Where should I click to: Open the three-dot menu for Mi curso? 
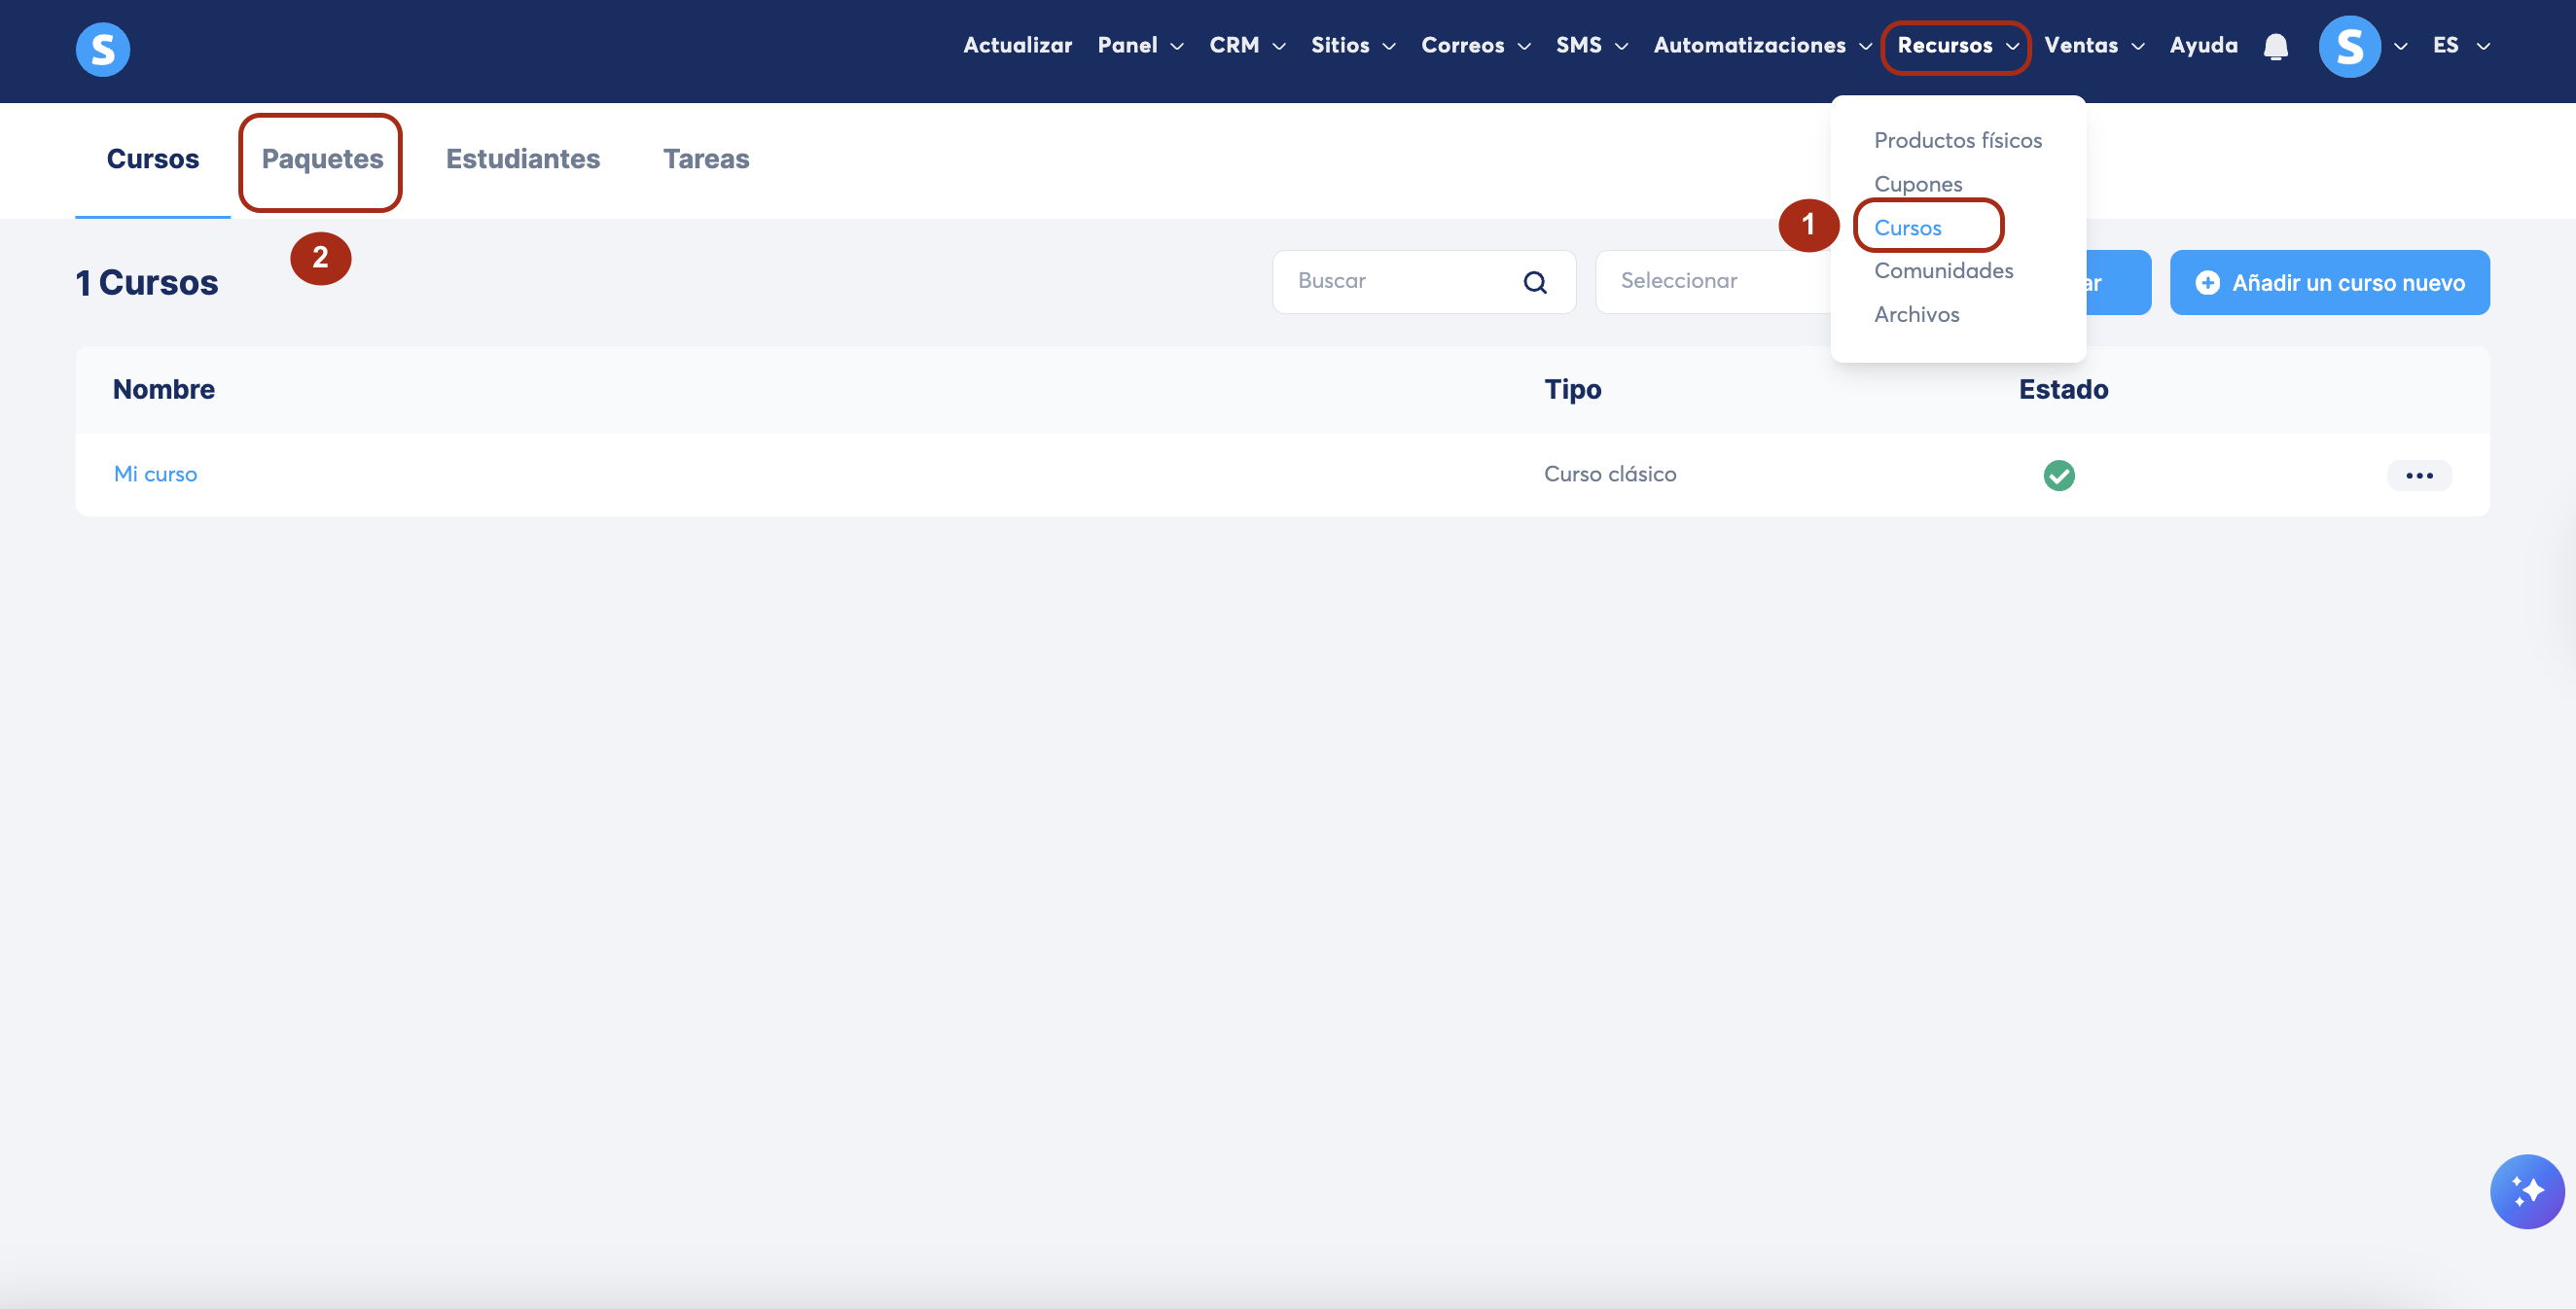(2418, 475)
